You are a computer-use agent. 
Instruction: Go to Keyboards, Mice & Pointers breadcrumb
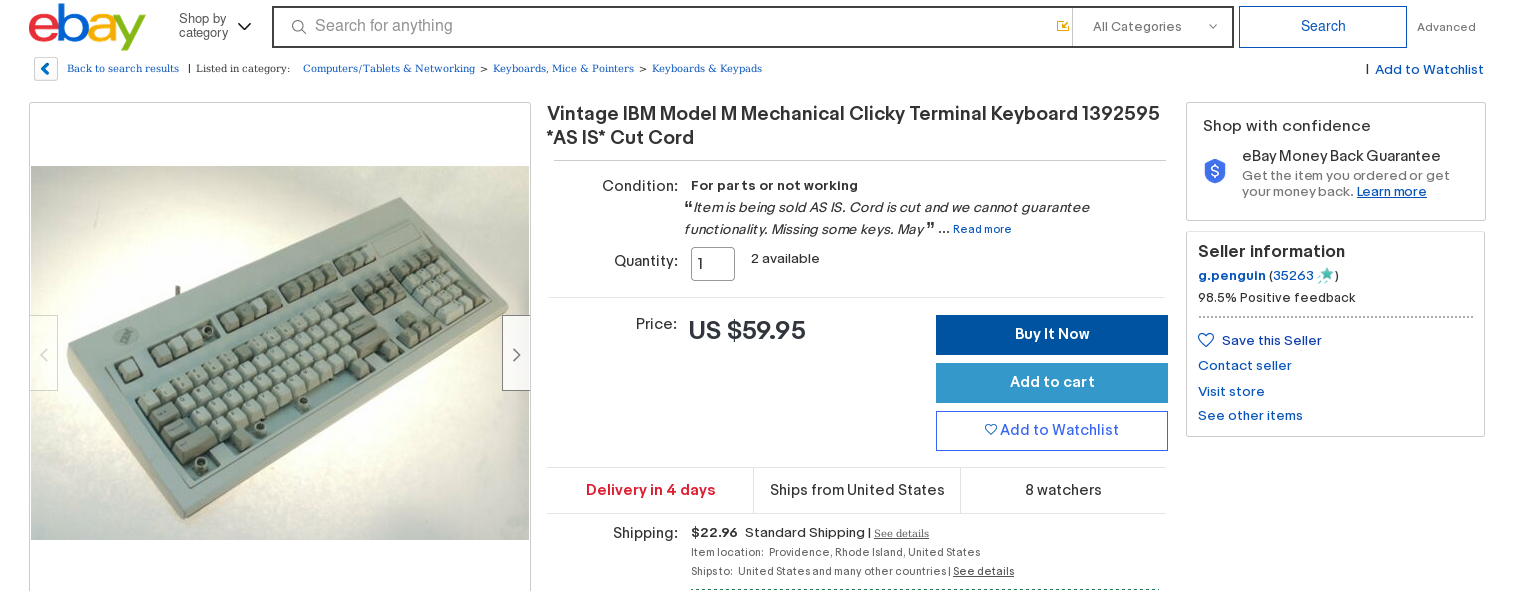(563, 69)
